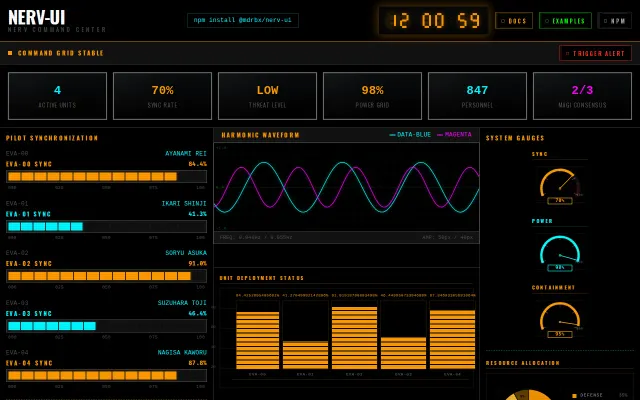640x400 pixels.
Task: Click the Resource Allocation heading
Action: (x=522, y=363)
